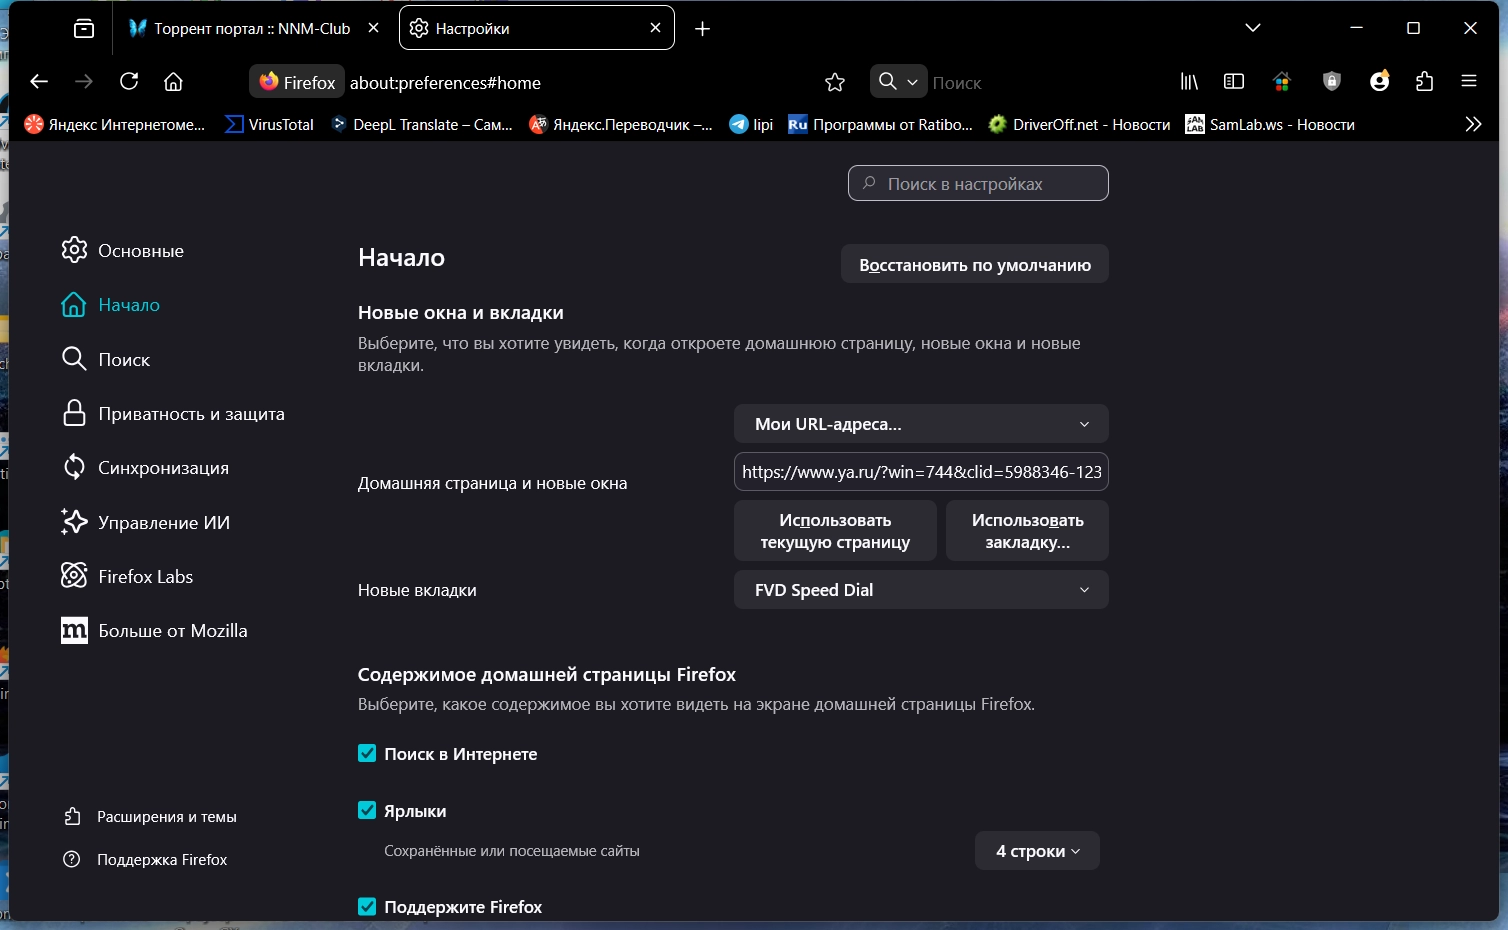Uncheck the "Поиск в Интернете" checkbox
This screenshot has height=930, width=1508.
367,754
